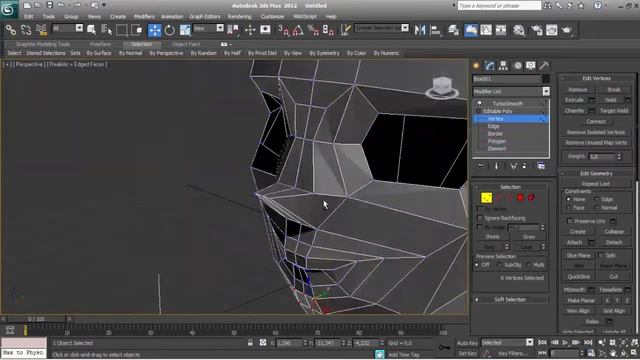The height and width of the screenshot is (360, 640).
Task: Select Polygon sub-object selection icon
Action: click(520, 198)
